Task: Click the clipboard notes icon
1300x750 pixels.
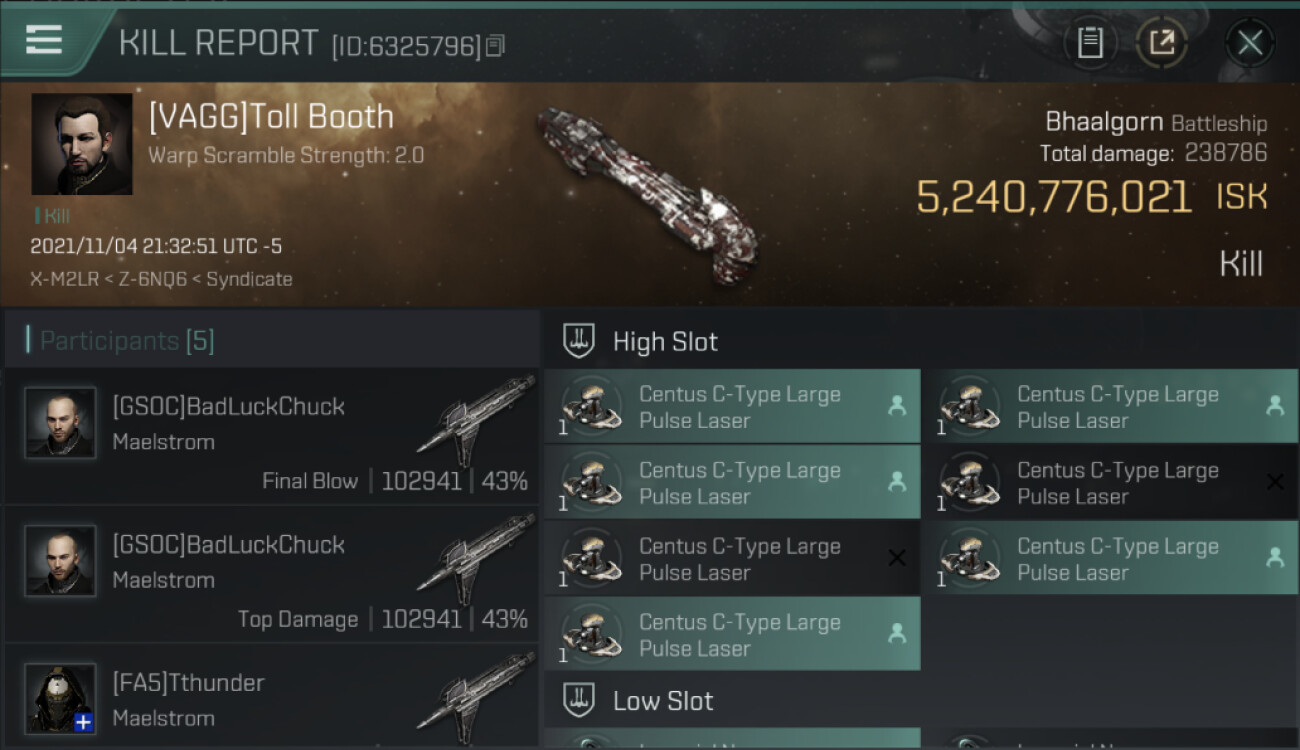Action: tap(1089, 43)
